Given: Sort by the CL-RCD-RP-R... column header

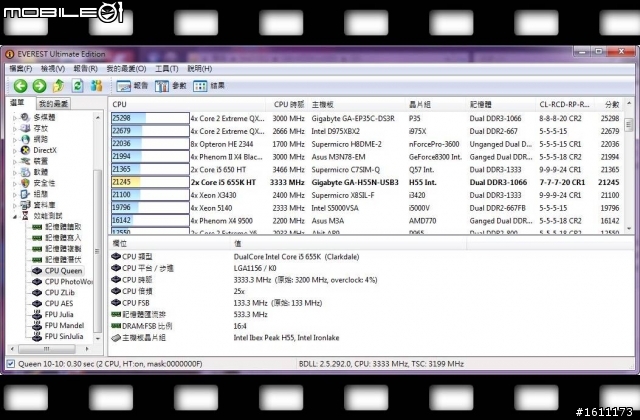Looking at the screenshot, I should click(564, 104).
